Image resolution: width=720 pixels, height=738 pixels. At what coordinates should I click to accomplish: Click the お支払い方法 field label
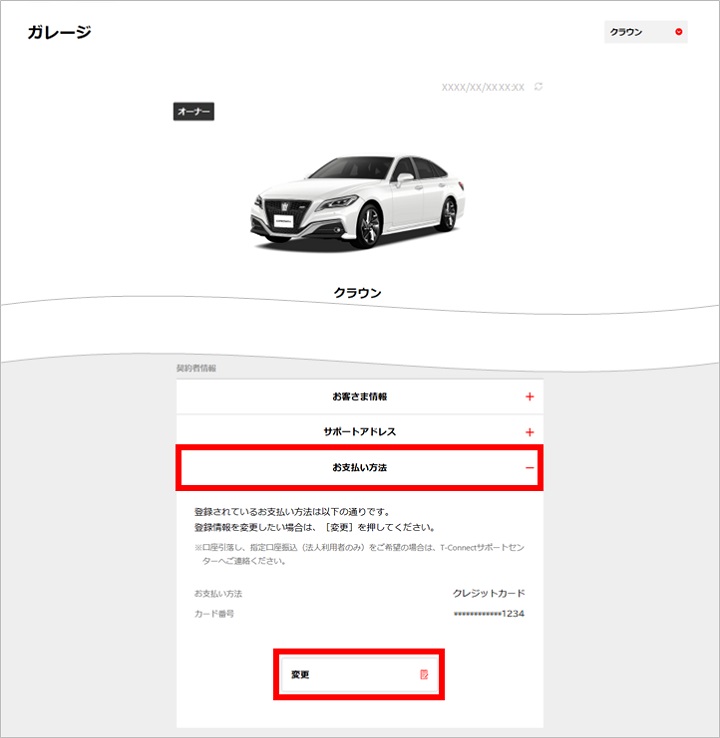[218, 594]
